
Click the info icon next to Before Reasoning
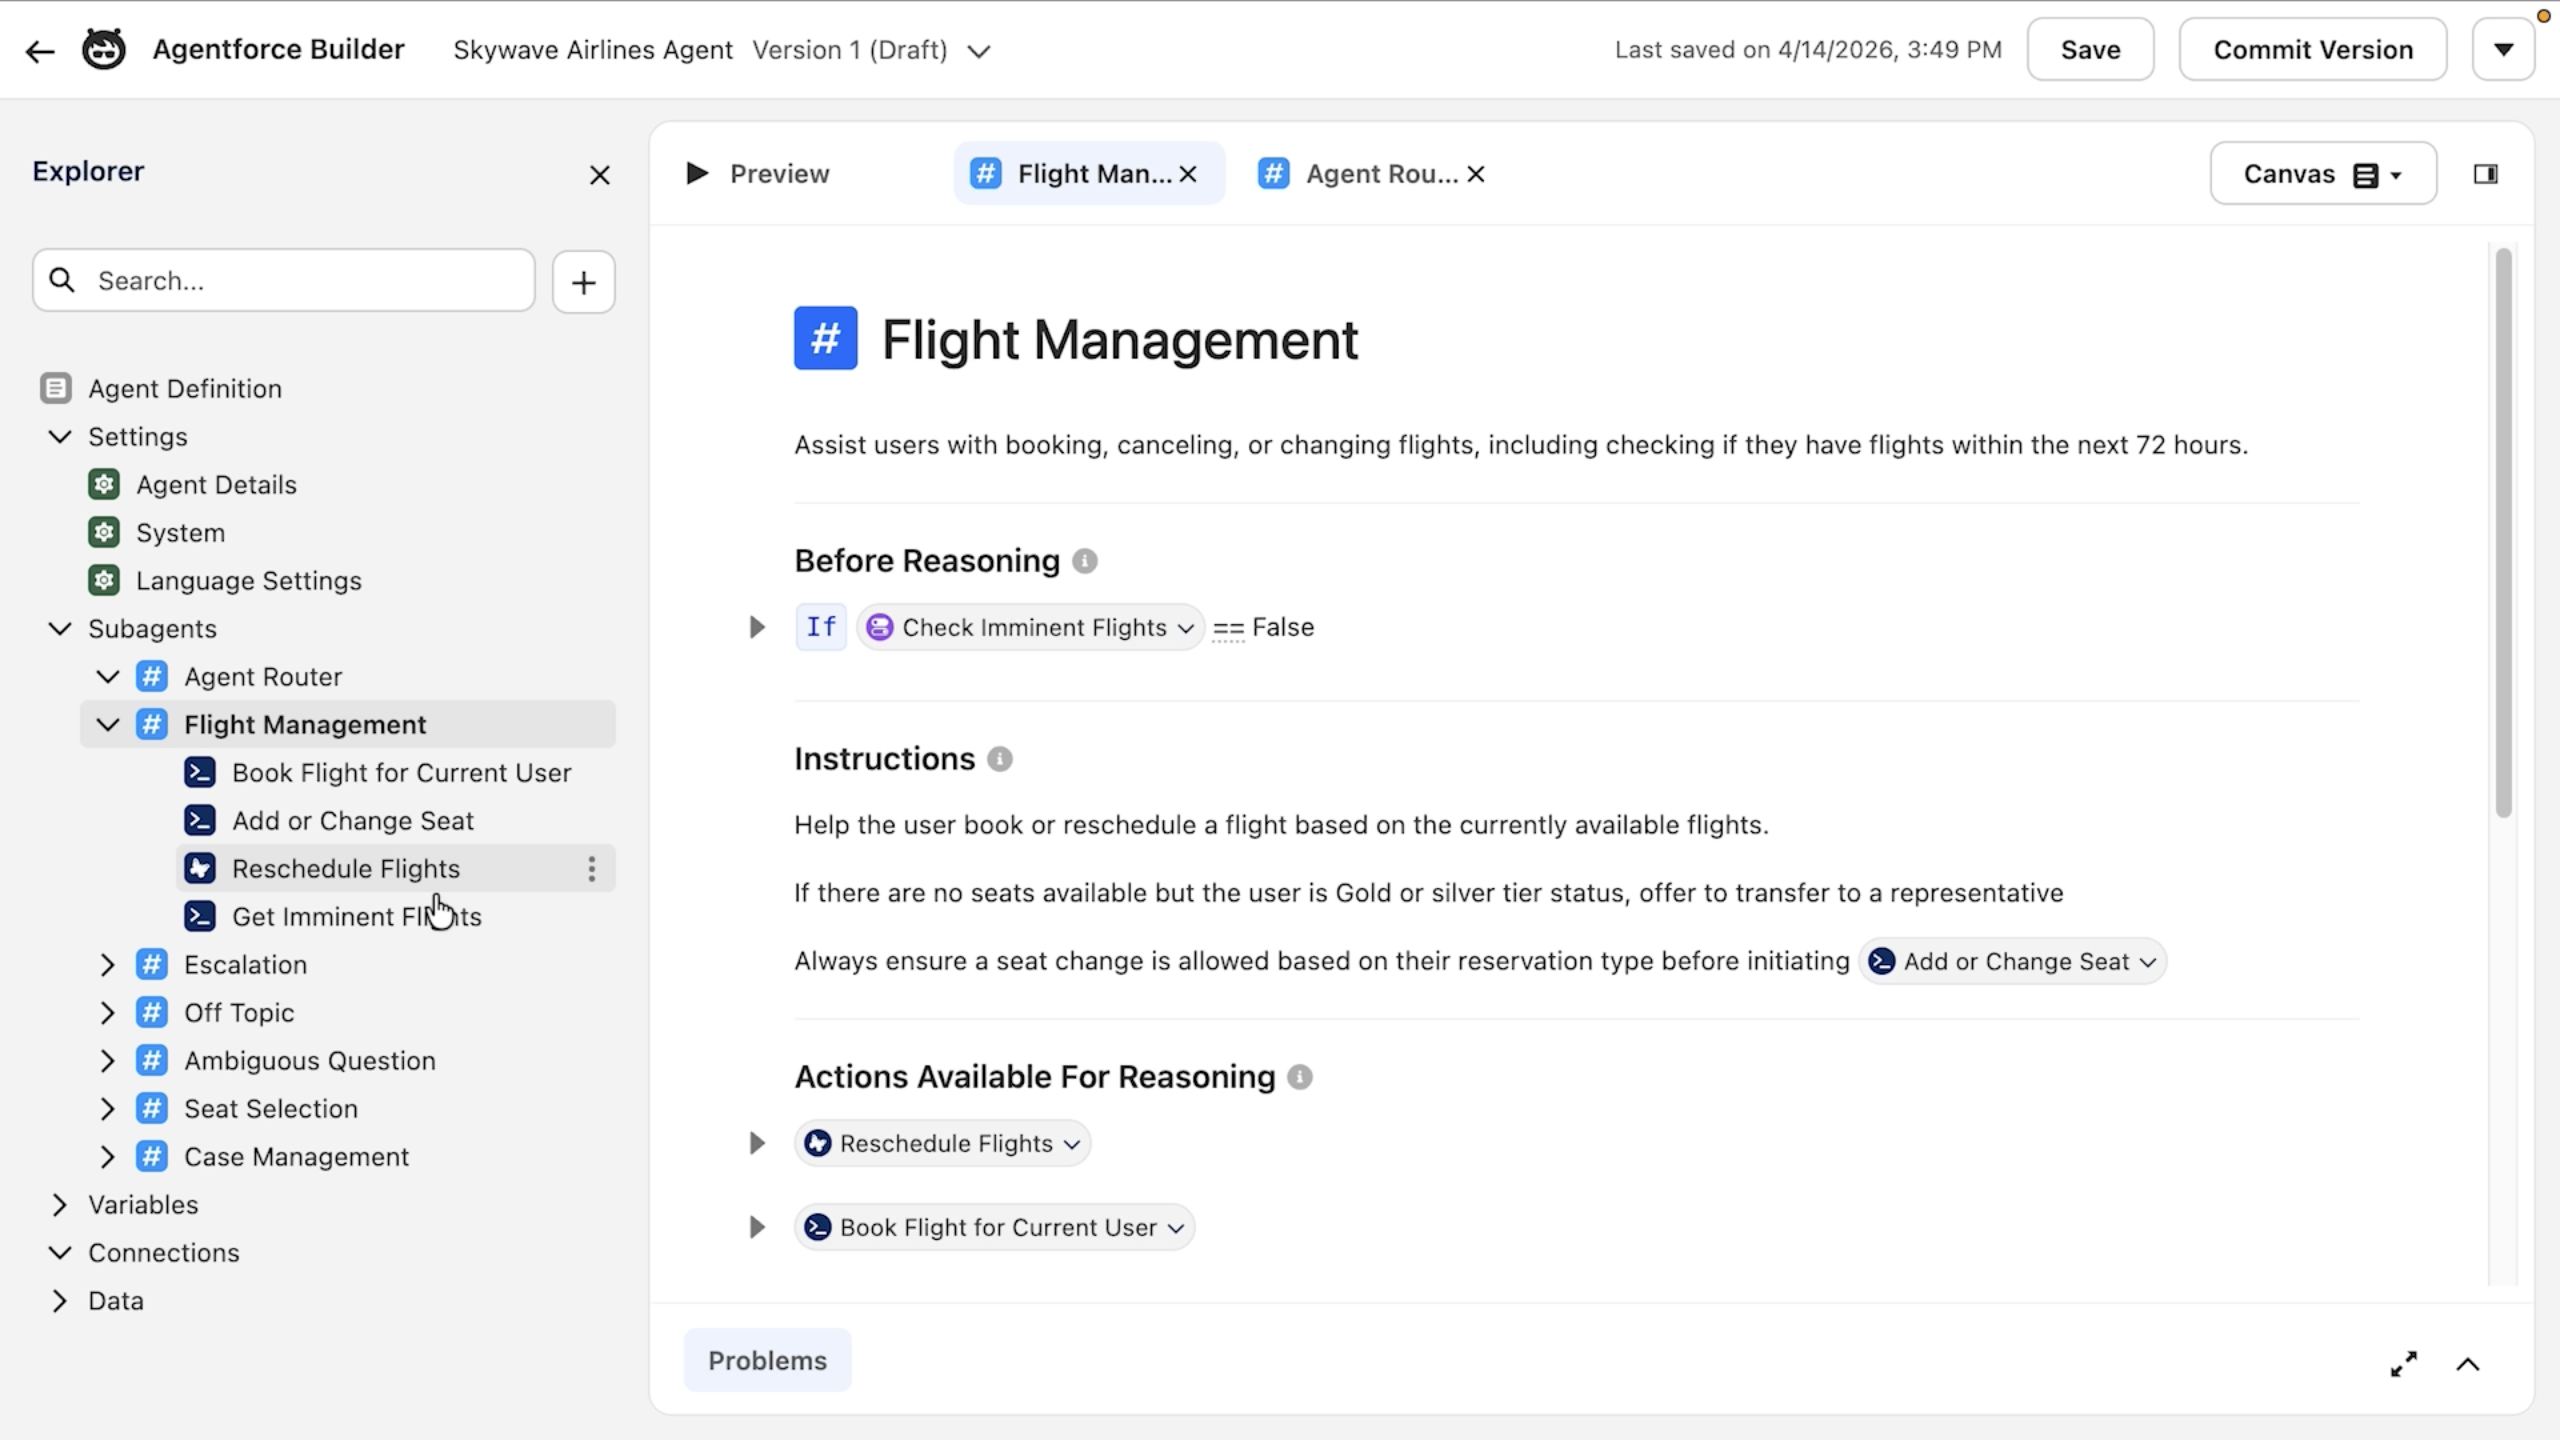1085,561
